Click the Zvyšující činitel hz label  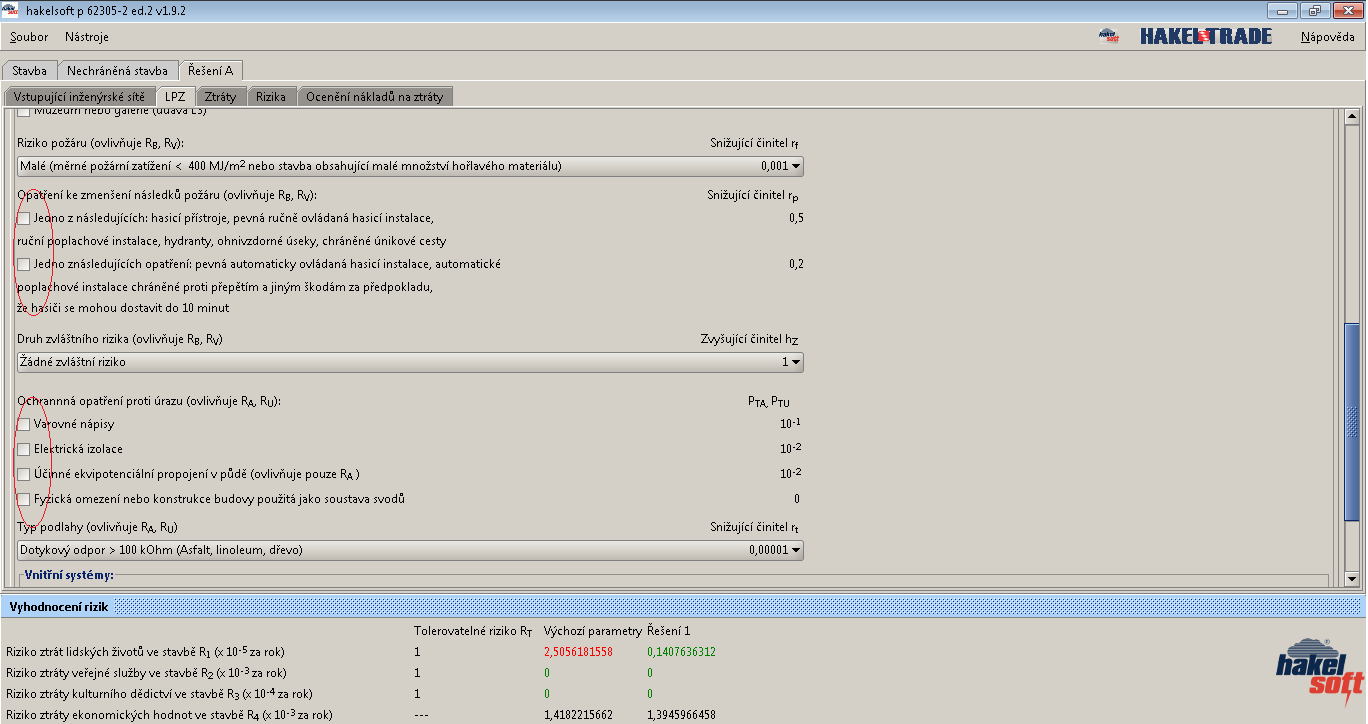coord(750,340)
